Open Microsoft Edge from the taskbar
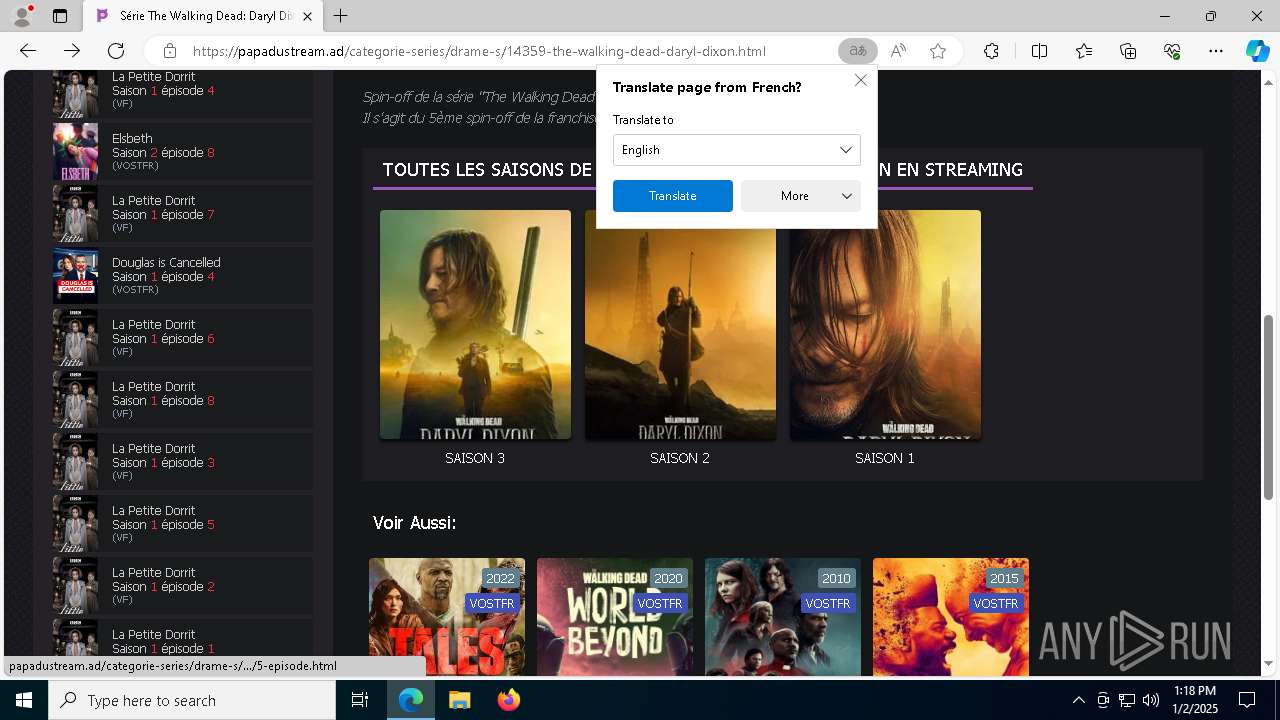 (x=411, y=700)
